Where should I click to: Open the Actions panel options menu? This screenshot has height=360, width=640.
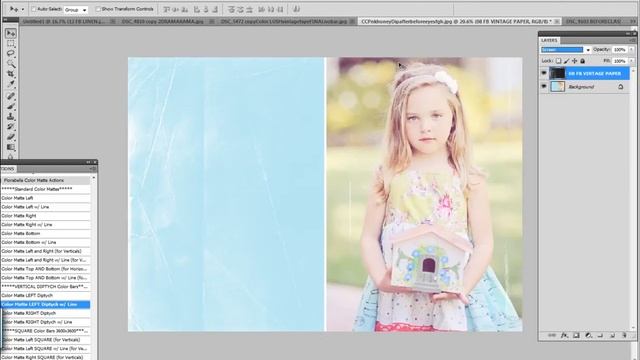93,169
